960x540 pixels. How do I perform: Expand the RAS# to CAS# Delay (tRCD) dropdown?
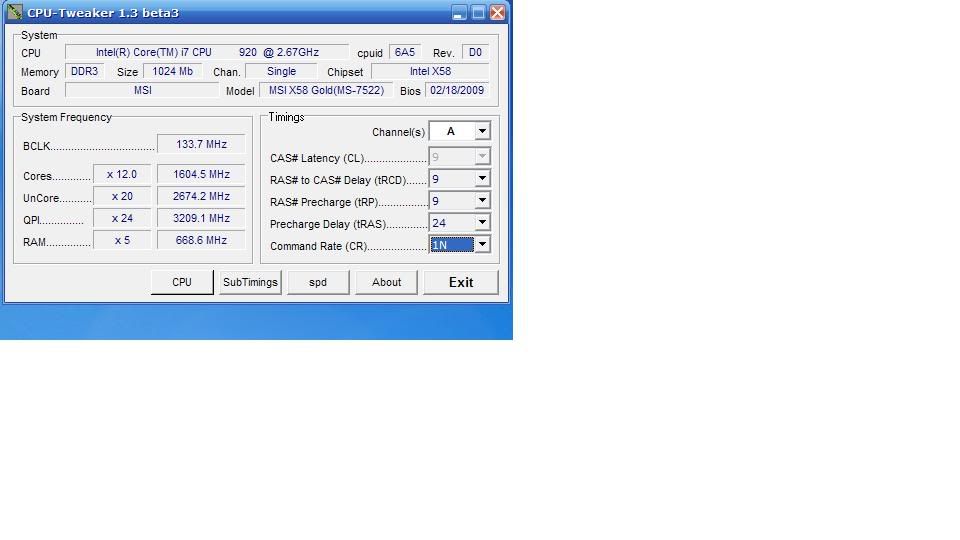[x=482, y=179]
